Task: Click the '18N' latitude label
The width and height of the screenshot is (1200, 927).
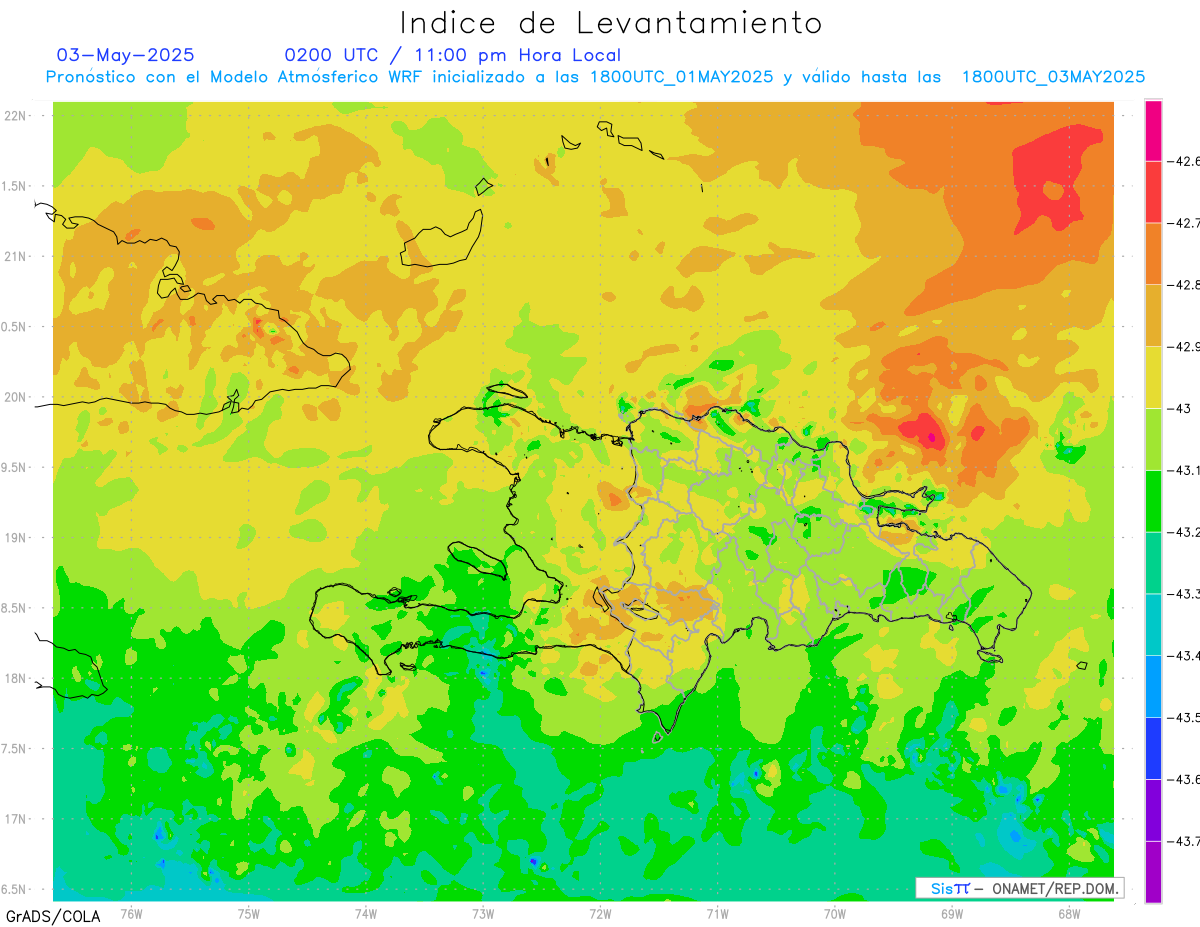Action: (x=16, y=678)
